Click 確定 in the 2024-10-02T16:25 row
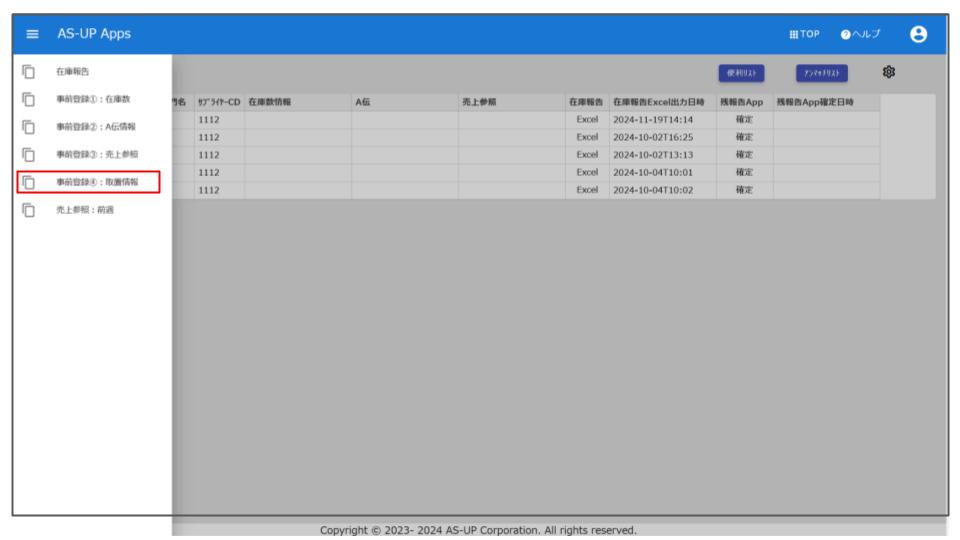 (x=743, y=137)
